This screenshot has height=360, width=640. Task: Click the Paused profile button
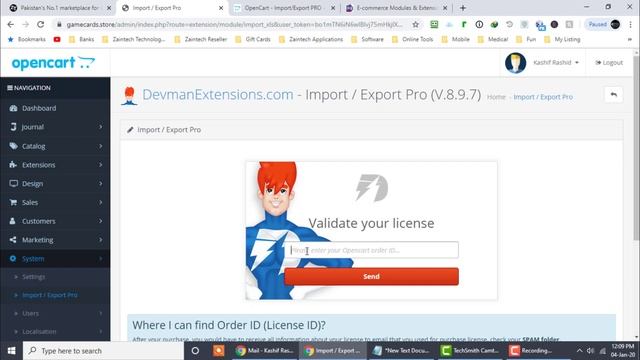604,24
